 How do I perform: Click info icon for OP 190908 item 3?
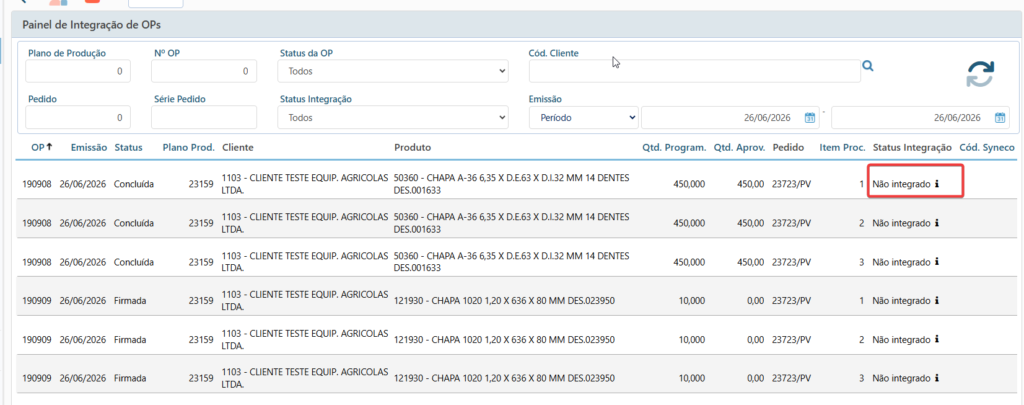pyautogui.click(x=937, y=261)
